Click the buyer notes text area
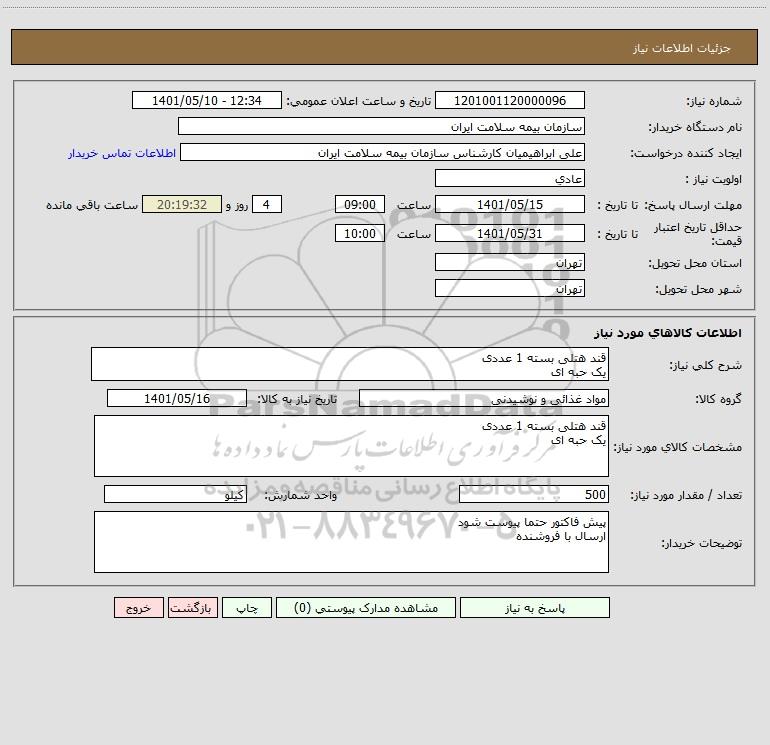The image size is (770, 745). coord(351,542)
